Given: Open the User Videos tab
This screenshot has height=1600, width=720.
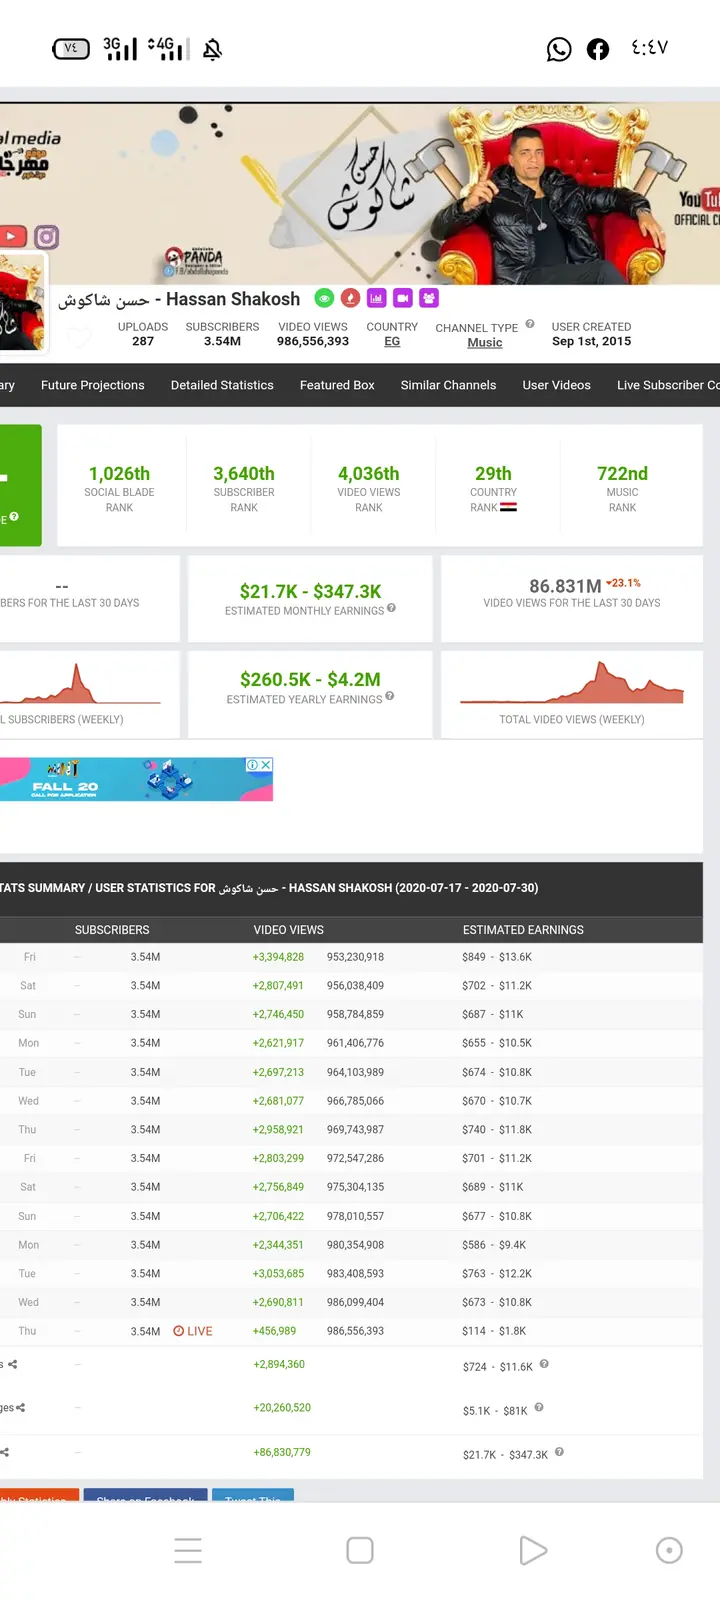Looking at the screenshot, I should pos(556,385).
